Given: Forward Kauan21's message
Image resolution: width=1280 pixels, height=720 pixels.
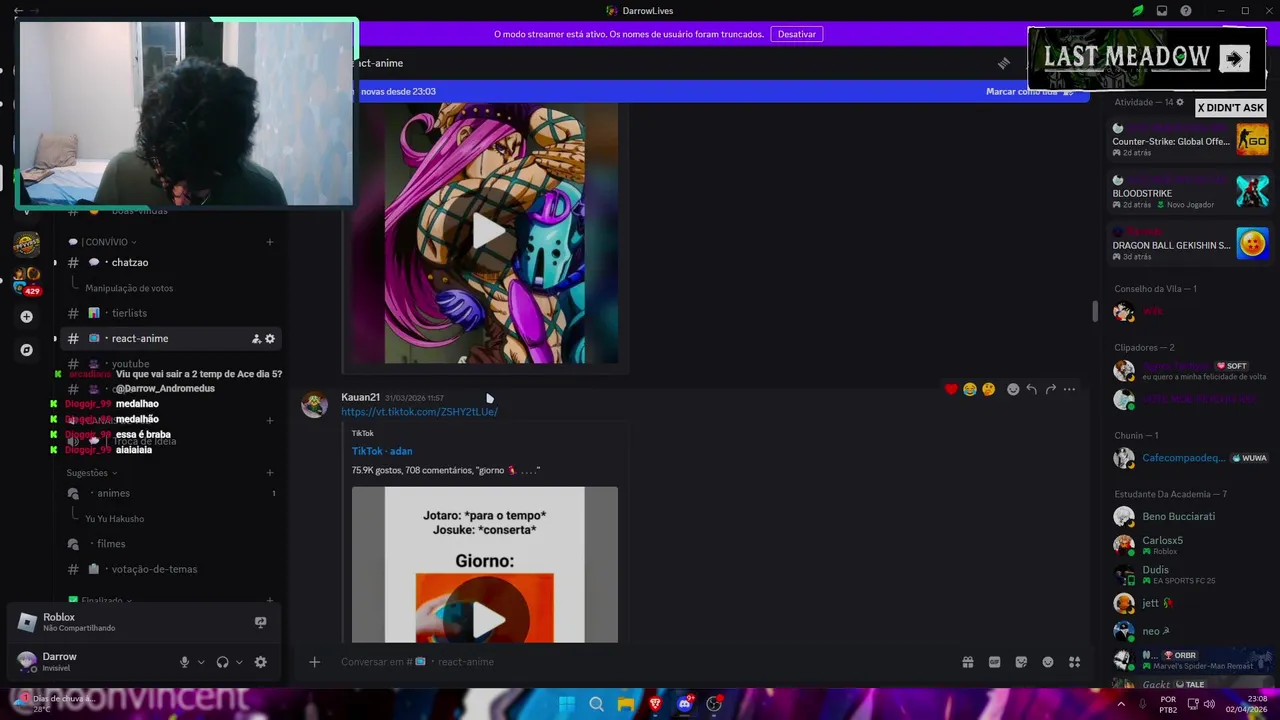Looking at the screenshot, I should pyautogui.click(x=1051, y=389).
